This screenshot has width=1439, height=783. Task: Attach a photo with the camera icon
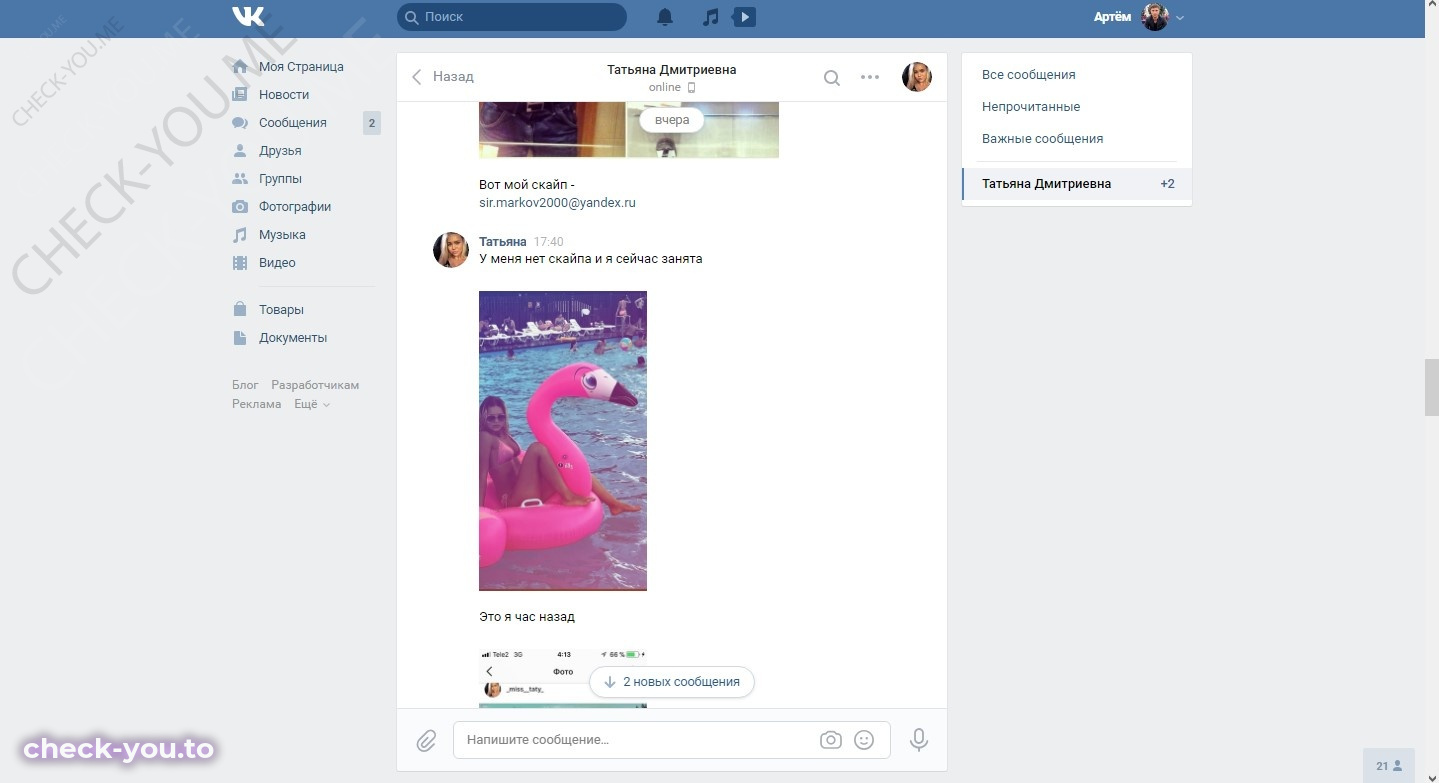click(830, 740)
